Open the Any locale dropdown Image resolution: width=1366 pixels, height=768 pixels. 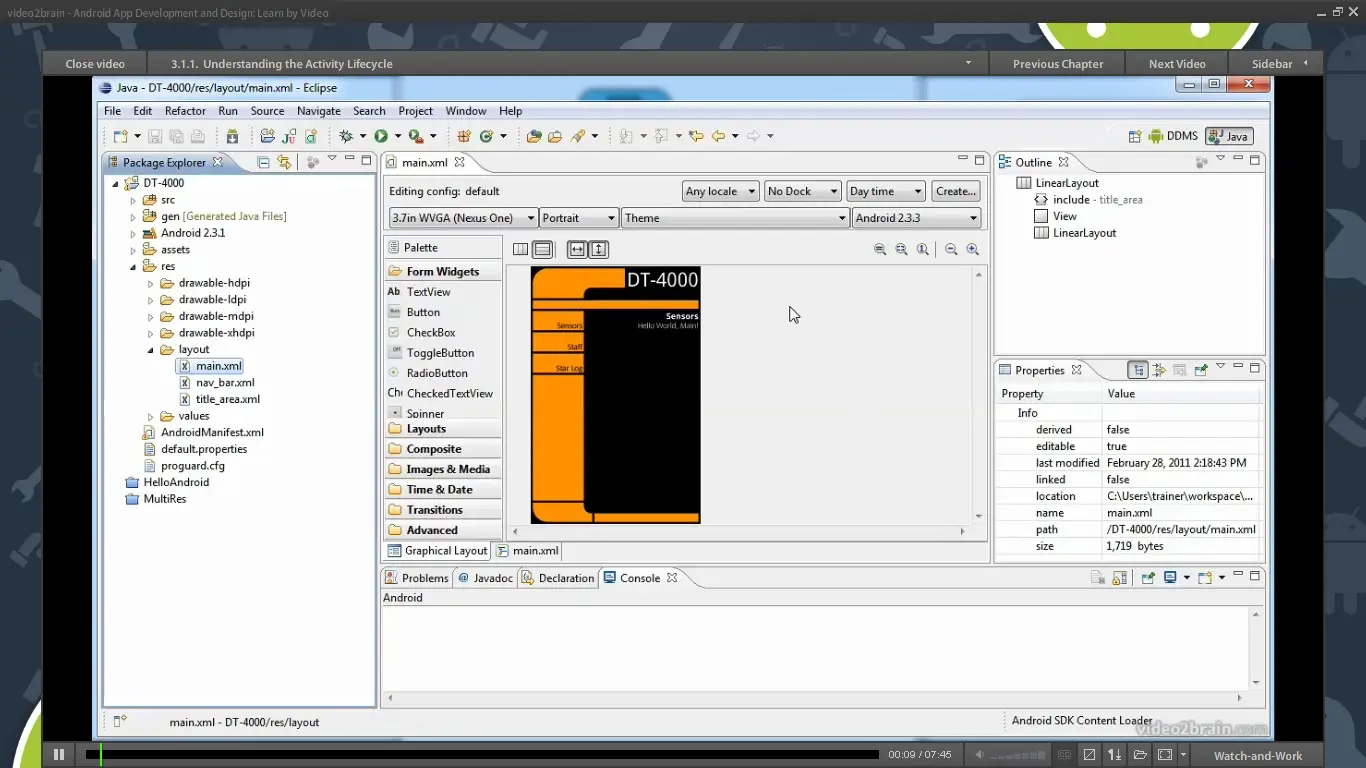pos(720,191)
